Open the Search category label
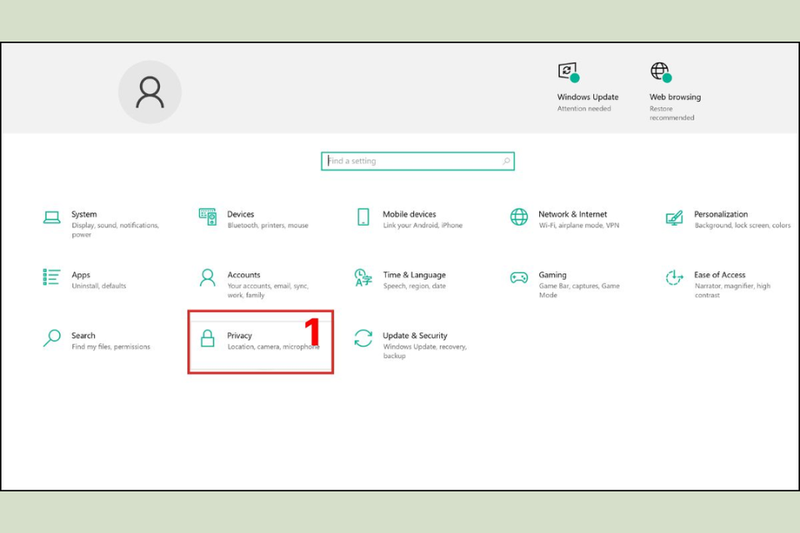The width and height of the screenshot is (800, 533). (83, 336)
